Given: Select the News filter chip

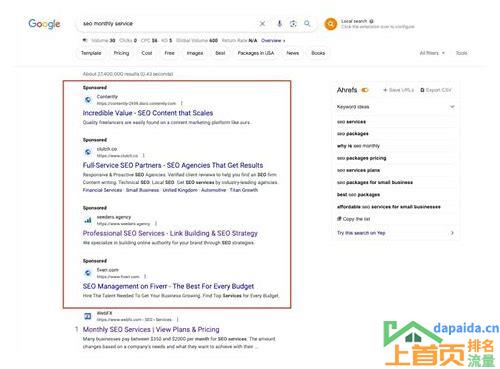Looking at the screenshot, I should pos(293,53).
